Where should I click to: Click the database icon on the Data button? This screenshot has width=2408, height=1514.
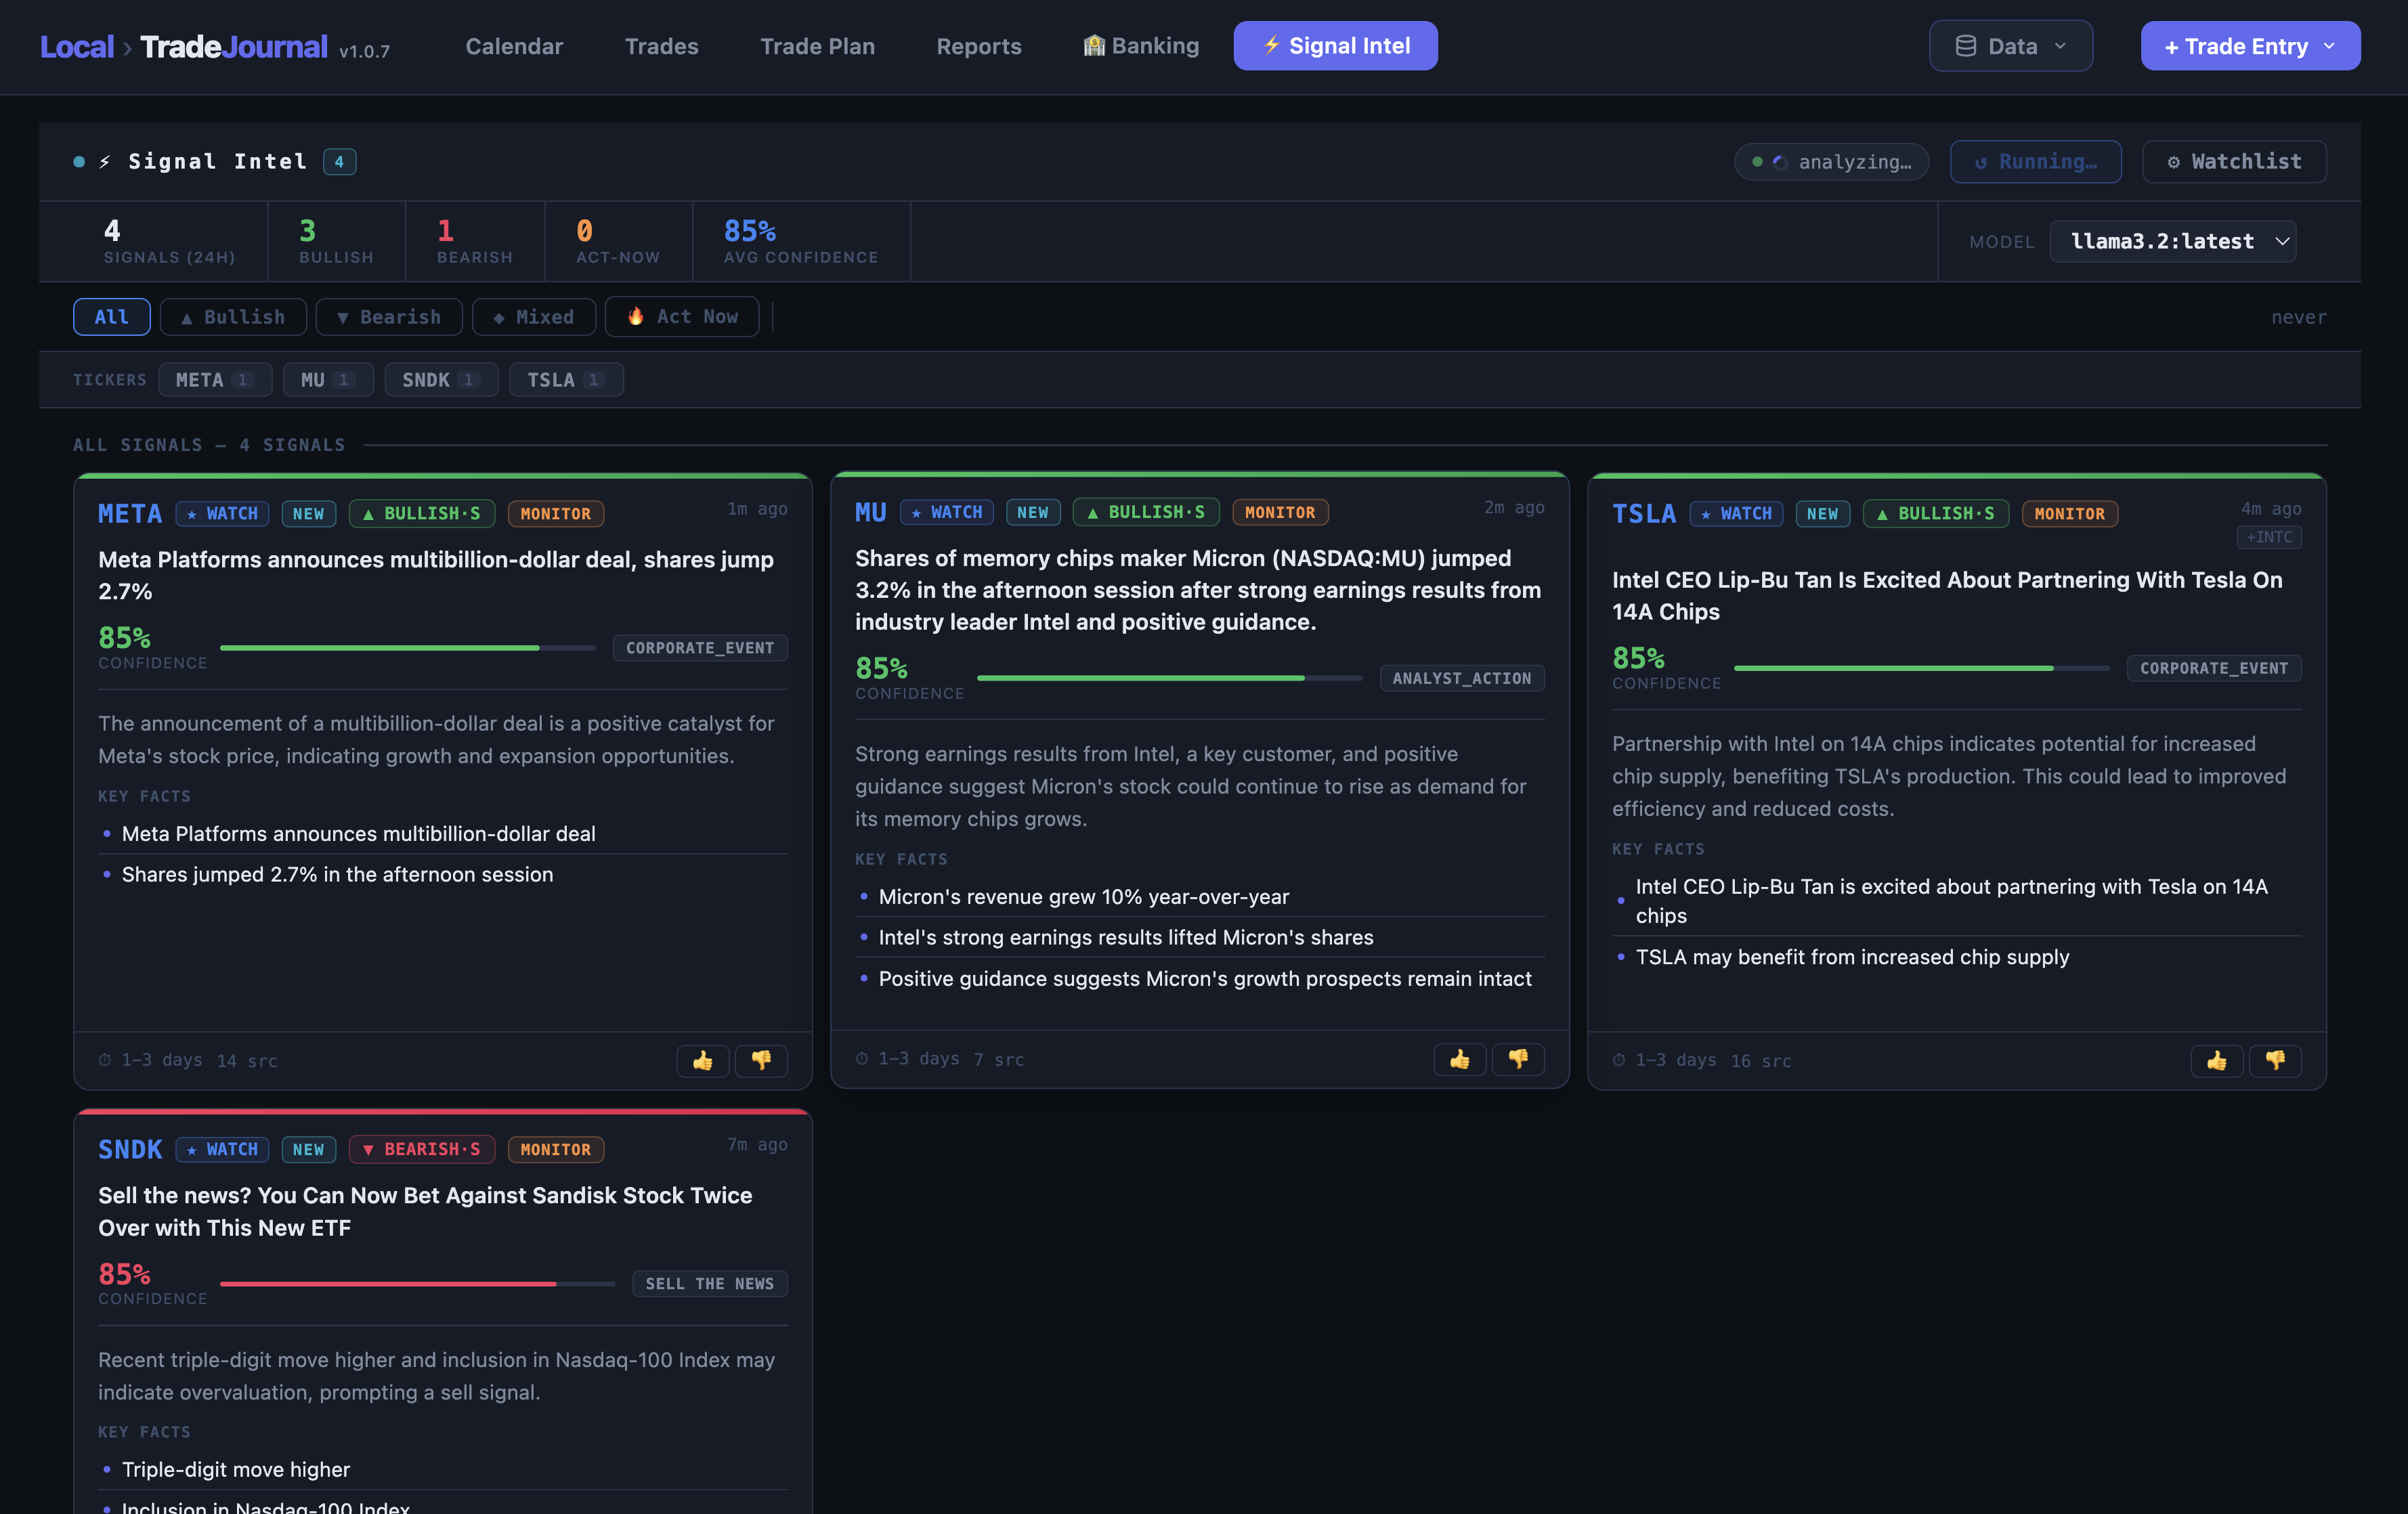[1966, 45]
